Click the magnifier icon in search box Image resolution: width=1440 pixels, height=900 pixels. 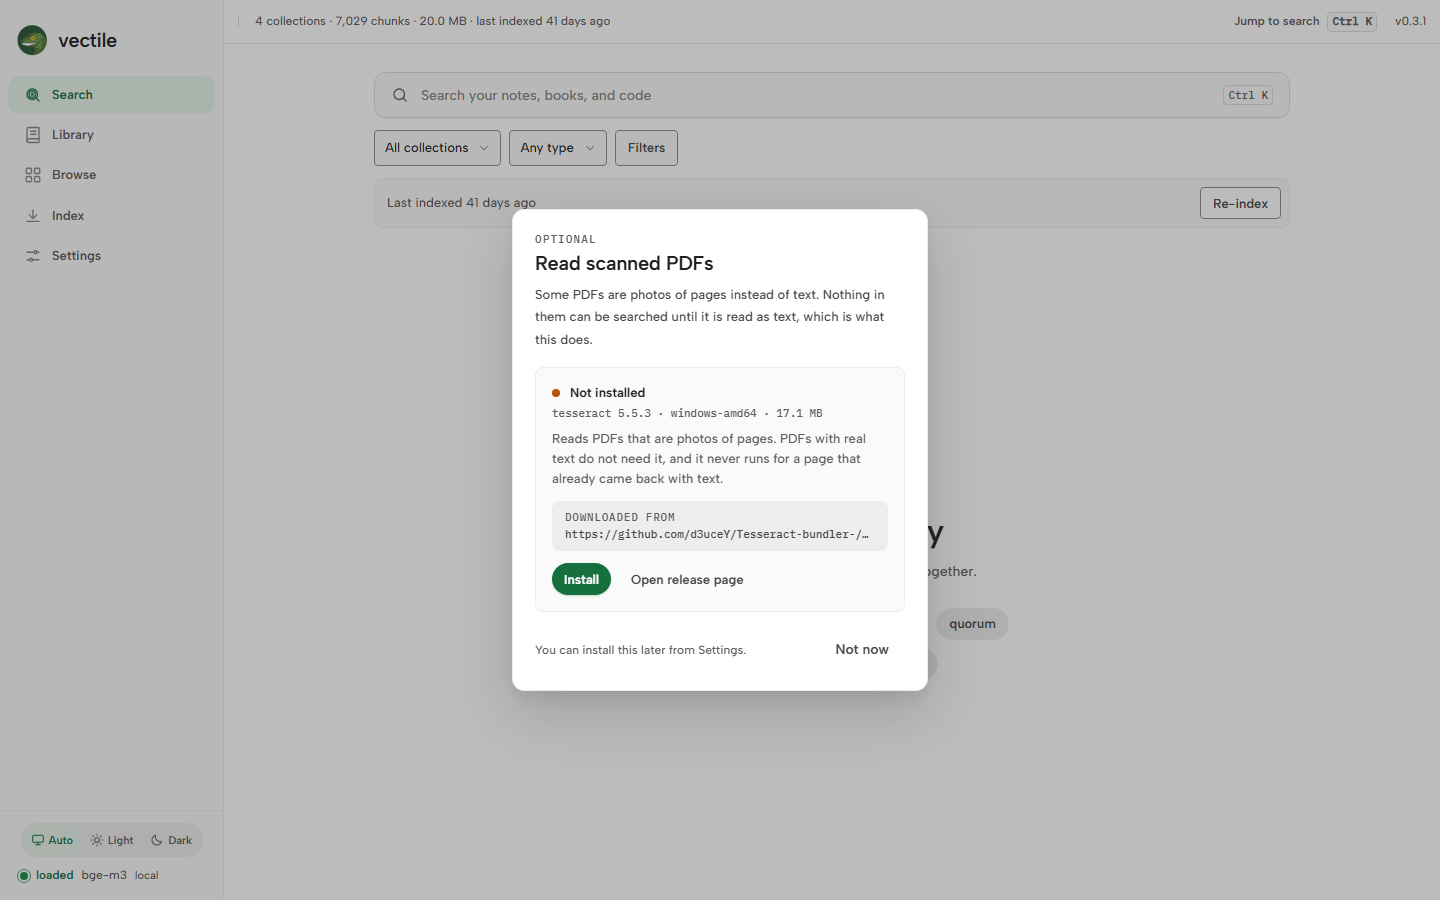400,95
